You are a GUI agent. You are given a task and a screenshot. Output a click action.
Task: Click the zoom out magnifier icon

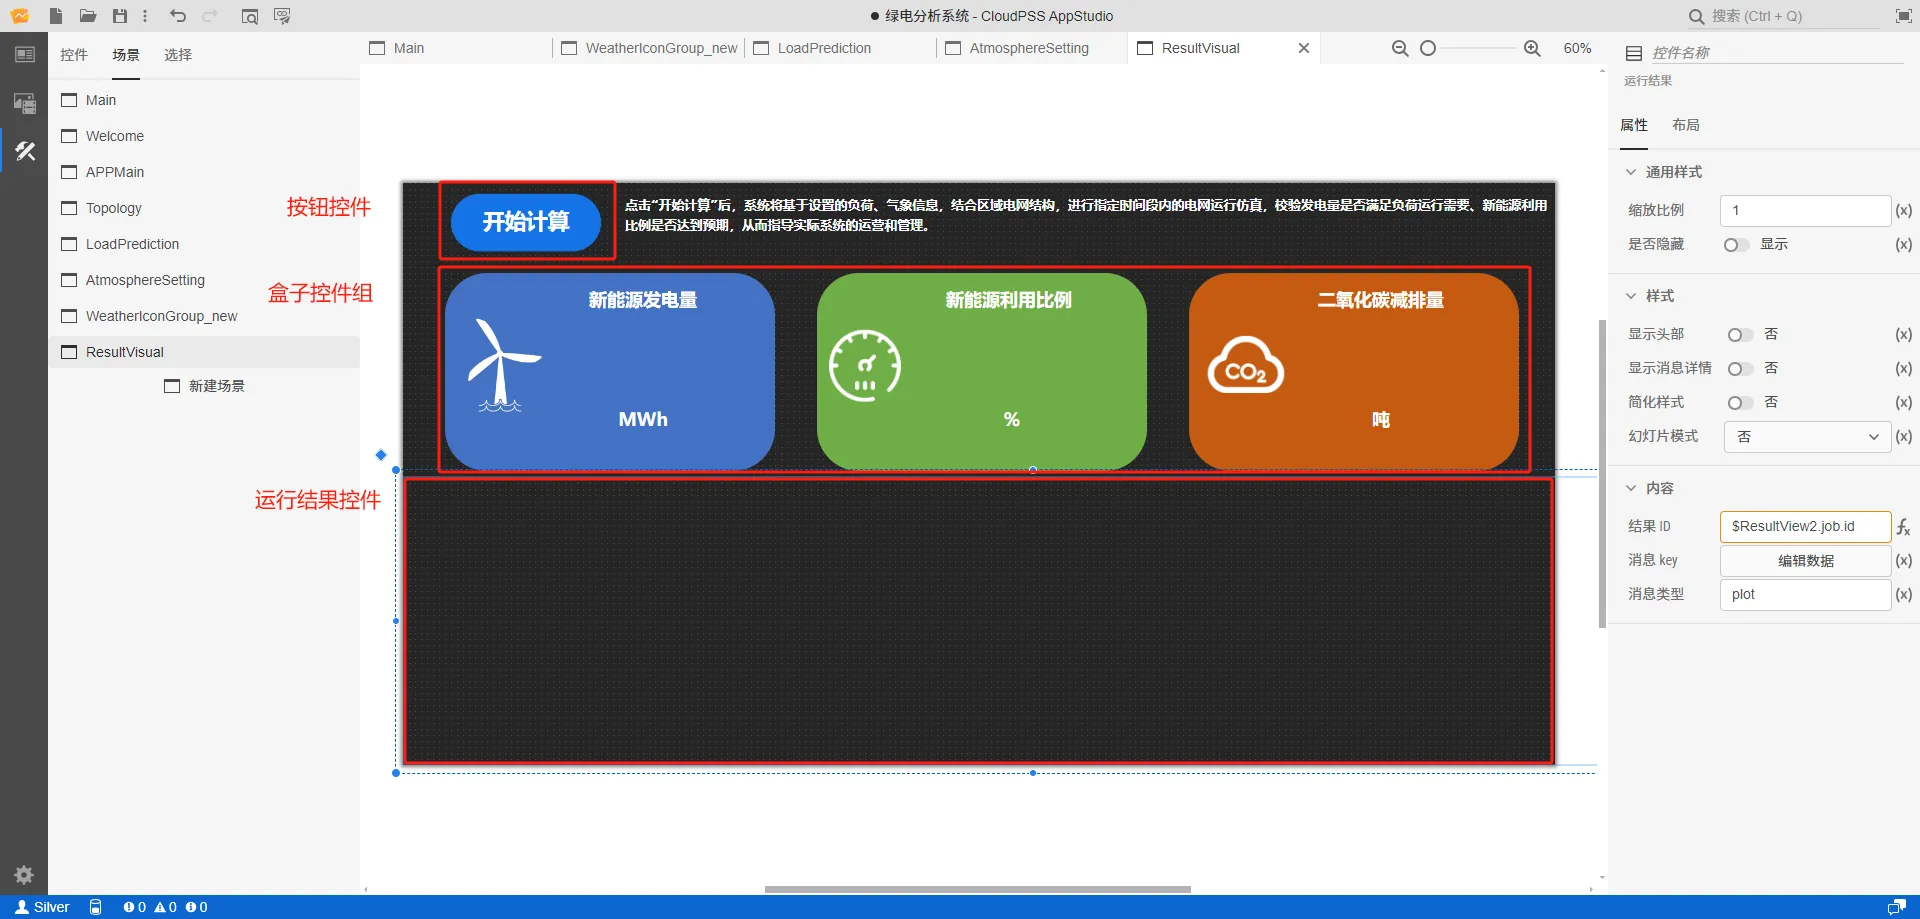click(1400, 48)
